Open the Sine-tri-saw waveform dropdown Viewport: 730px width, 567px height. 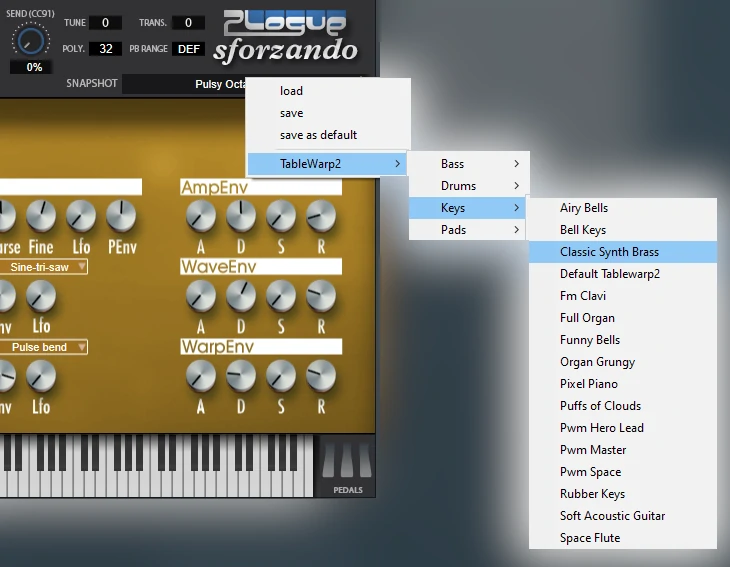pyautogui.click(x=44, y=267)
